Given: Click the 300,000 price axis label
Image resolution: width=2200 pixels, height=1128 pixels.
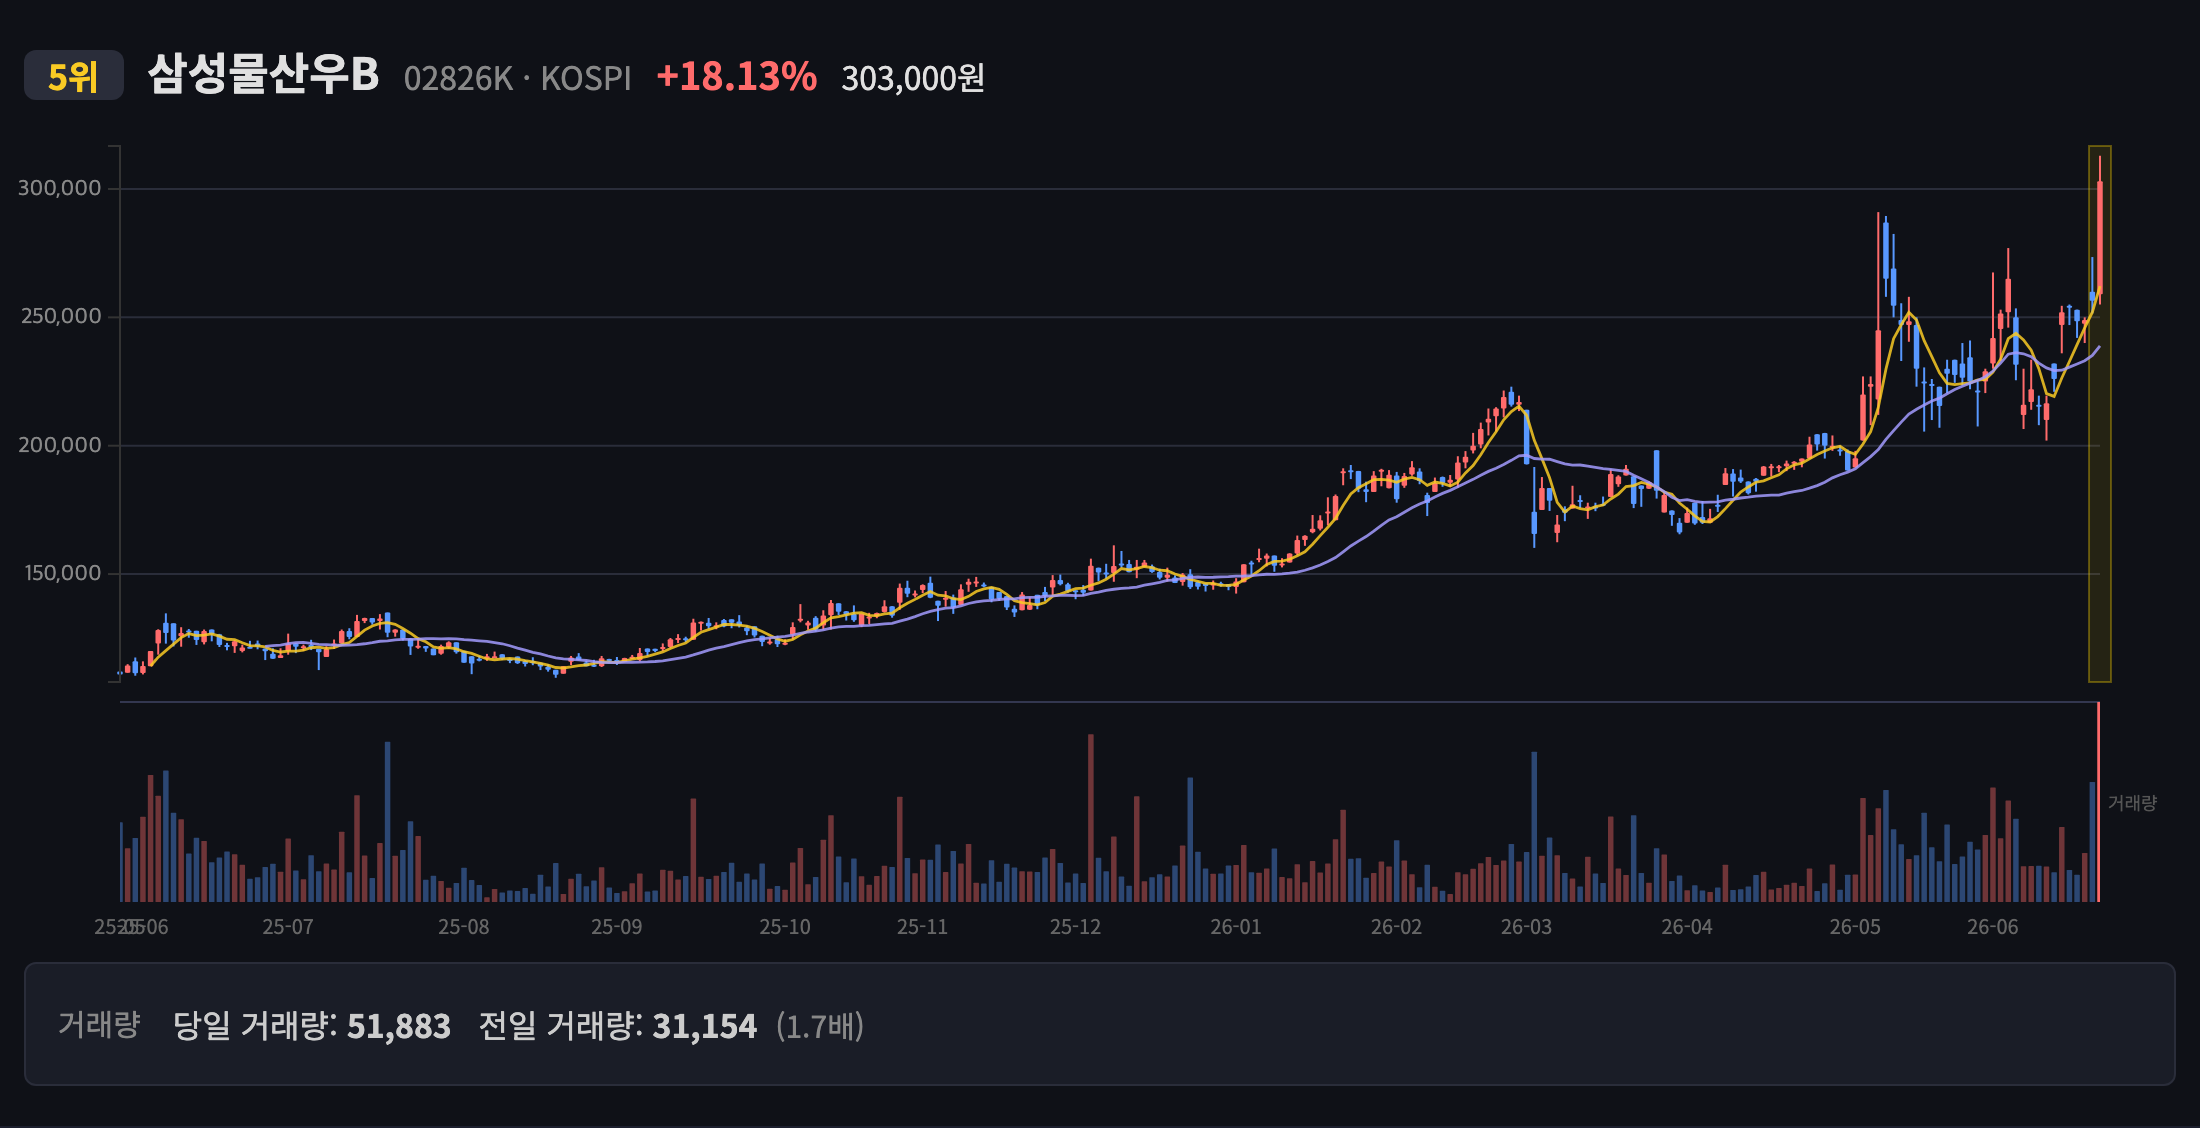Looking at the screenshot, I should click(60, 188).
